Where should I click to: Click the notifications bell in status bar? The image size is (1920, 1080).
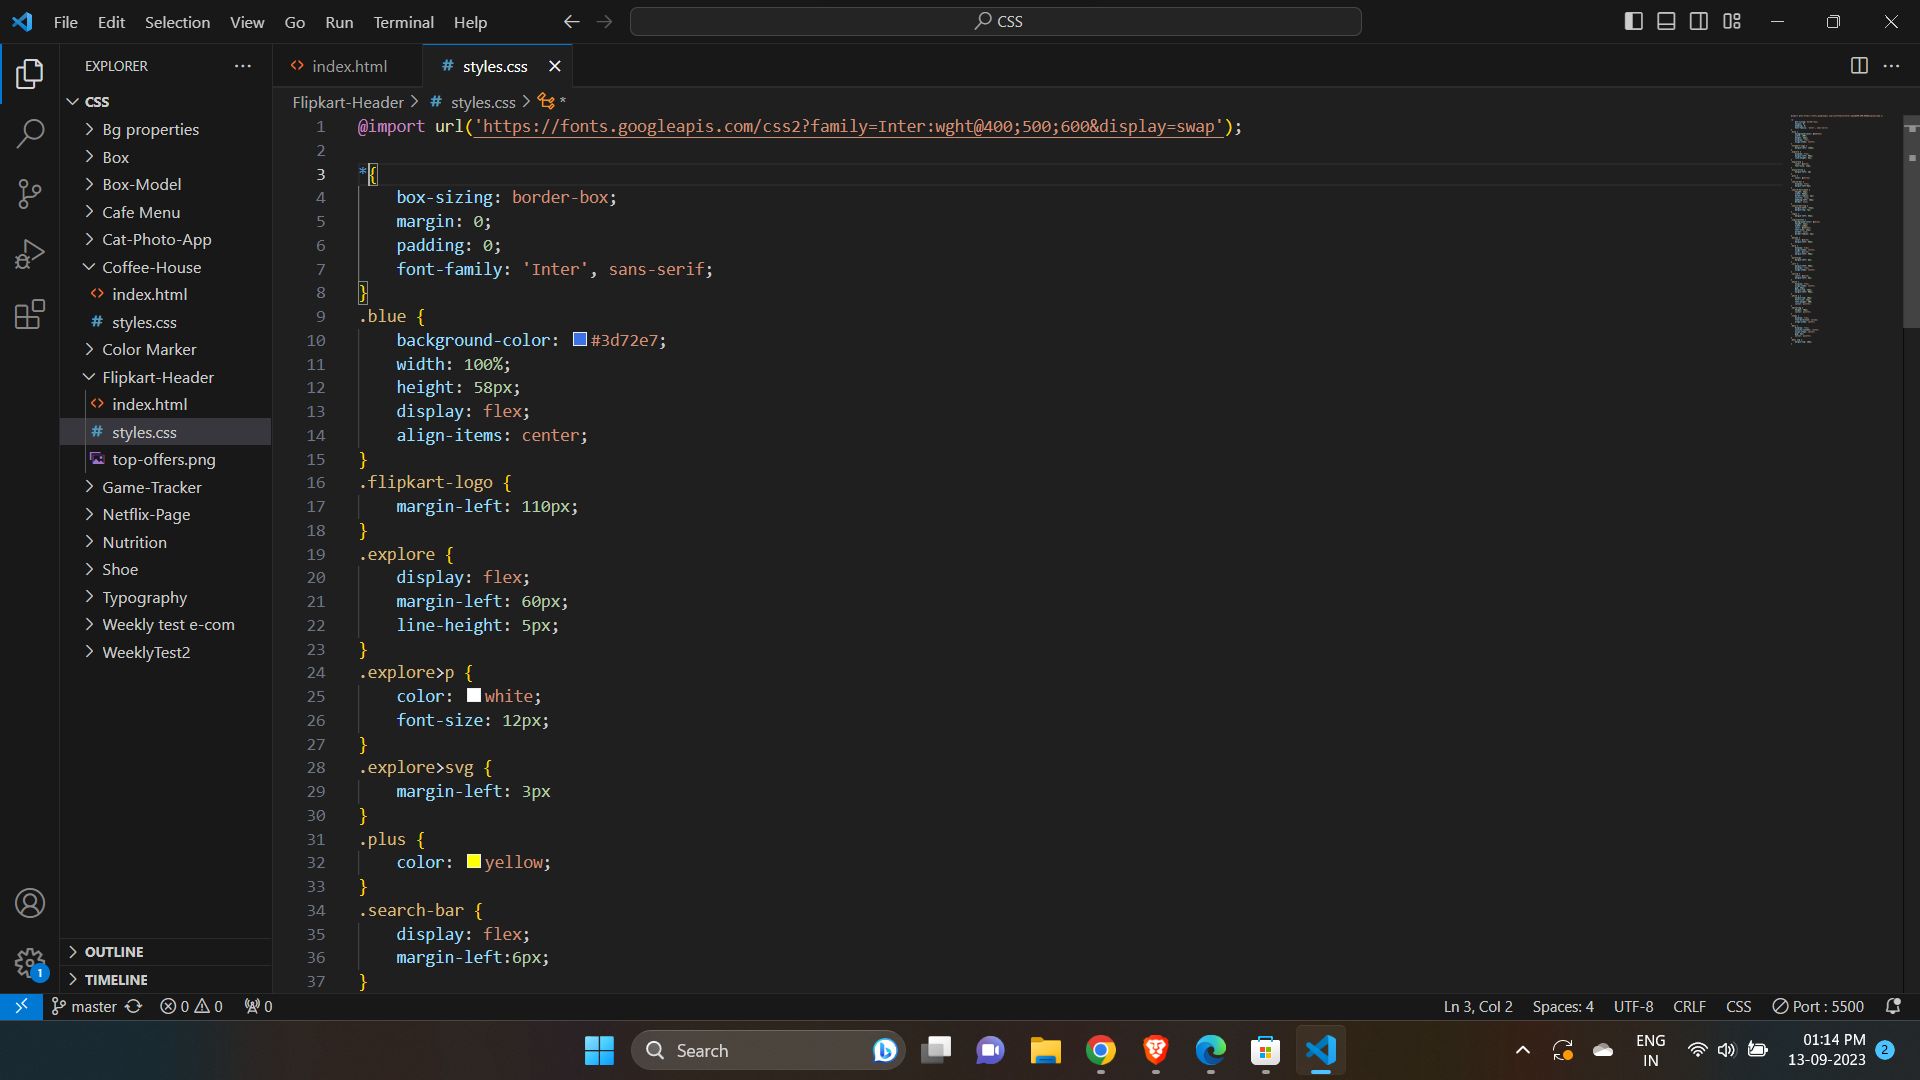pyautogui.click(x=1893, y=1006)
